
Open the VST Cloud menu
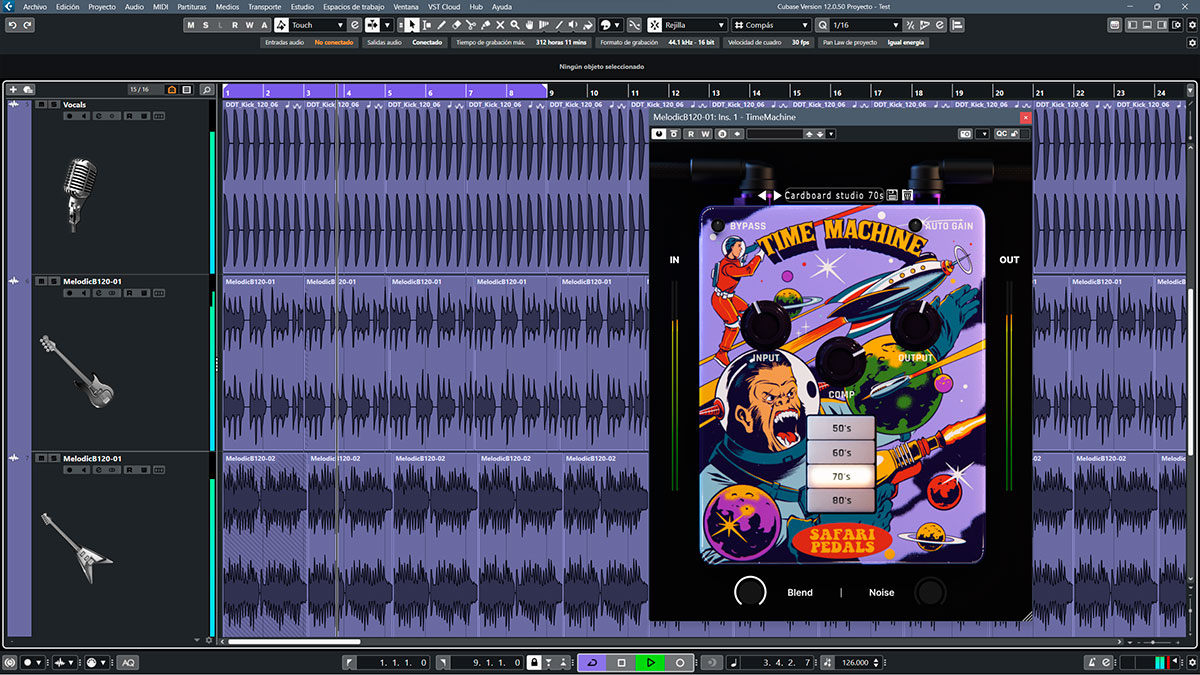tap(444, 7)
